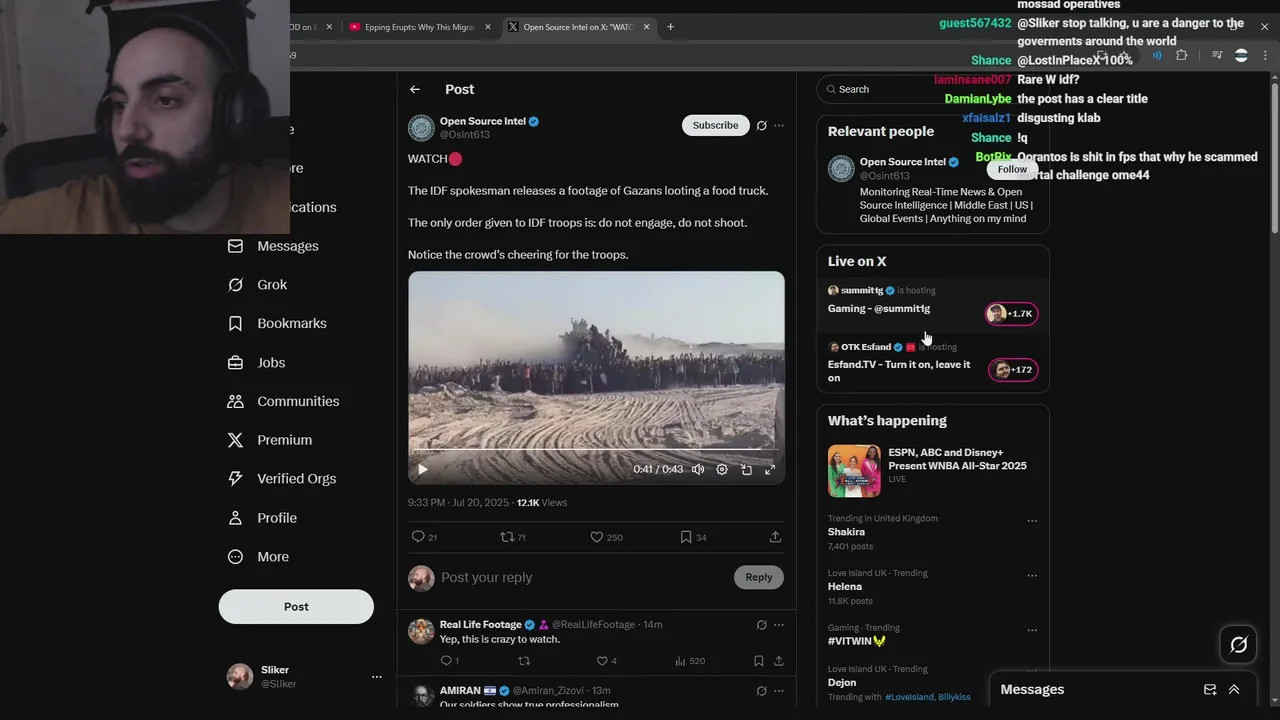Viewport: 1280px width, 720px height.
Task: Open options for #VITWIN trend
Action: [x=1032, y=631]
